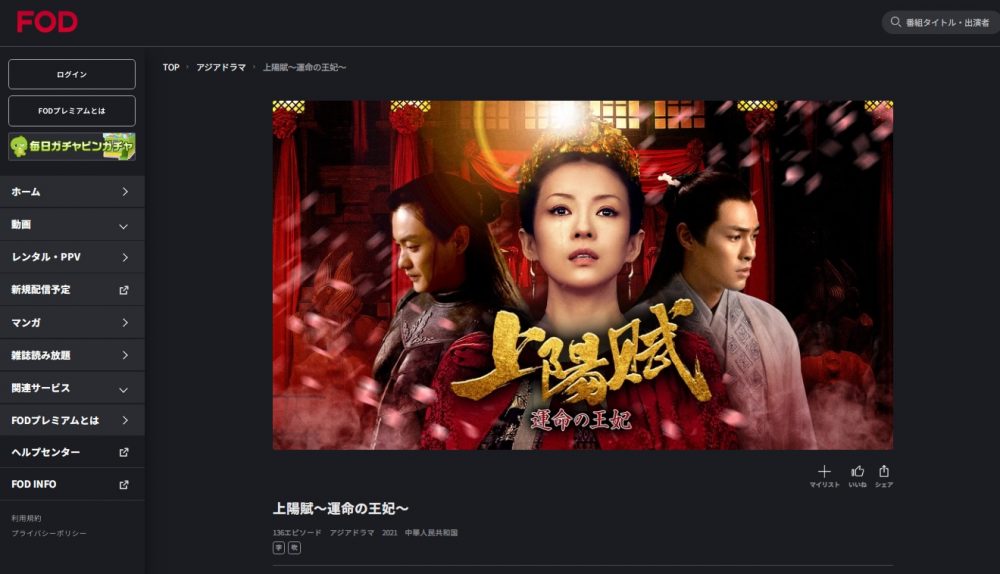The image size is (1000, 574).
Task: Add show to My List plus icon
Action: 824,471
